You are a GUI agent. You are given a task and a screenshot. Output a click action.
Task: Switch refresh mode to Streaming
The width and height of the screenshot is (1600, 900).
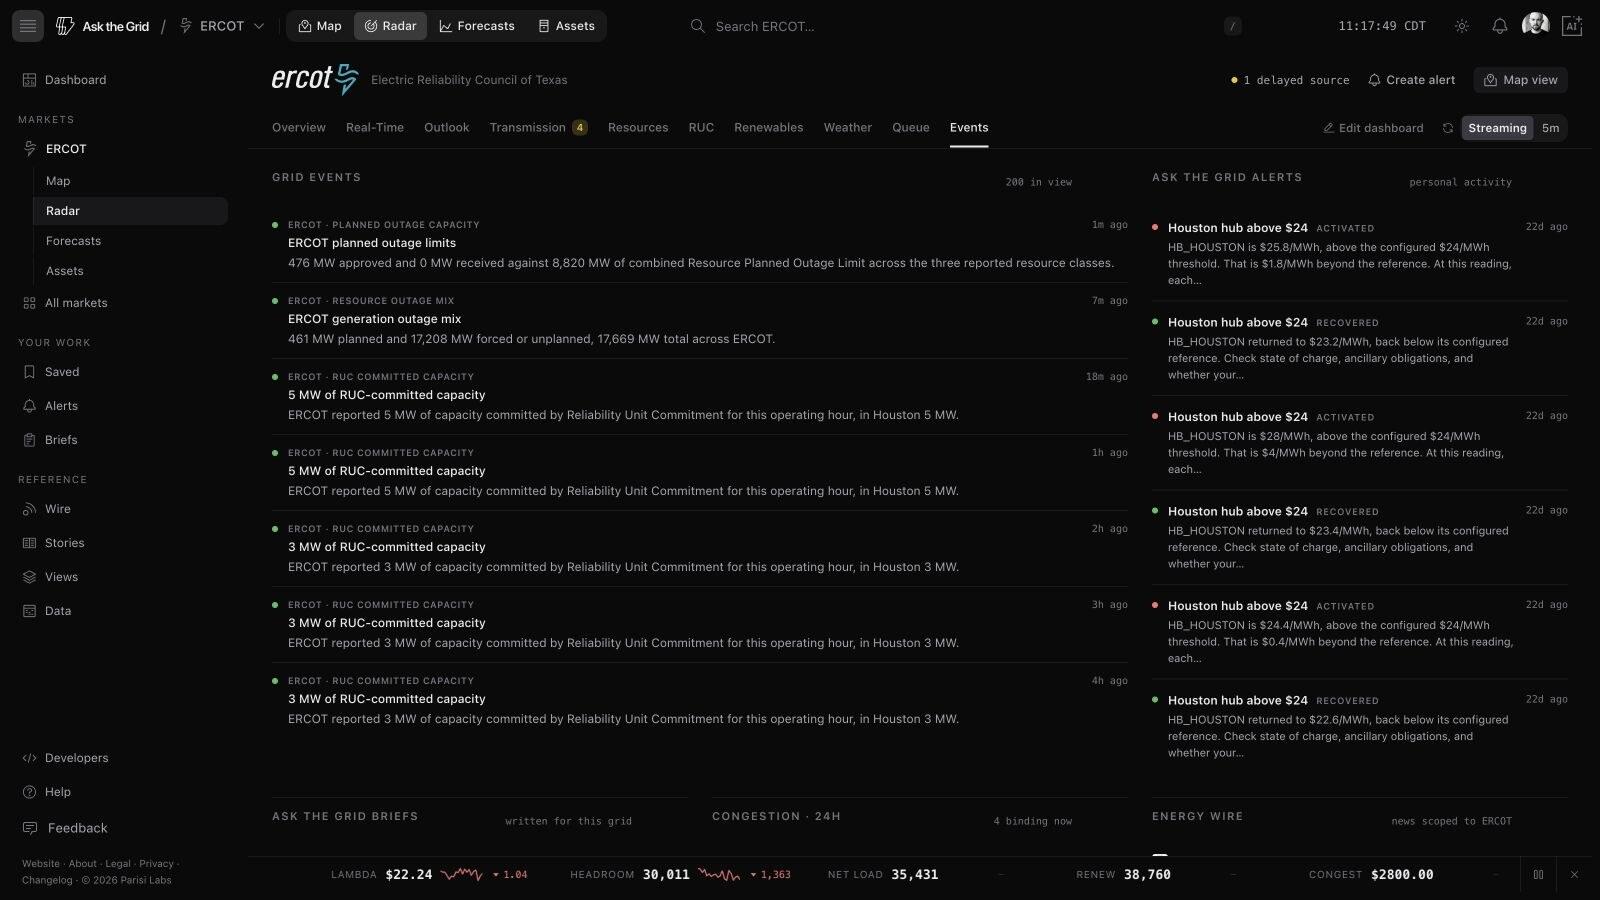tap(1497, 128)
